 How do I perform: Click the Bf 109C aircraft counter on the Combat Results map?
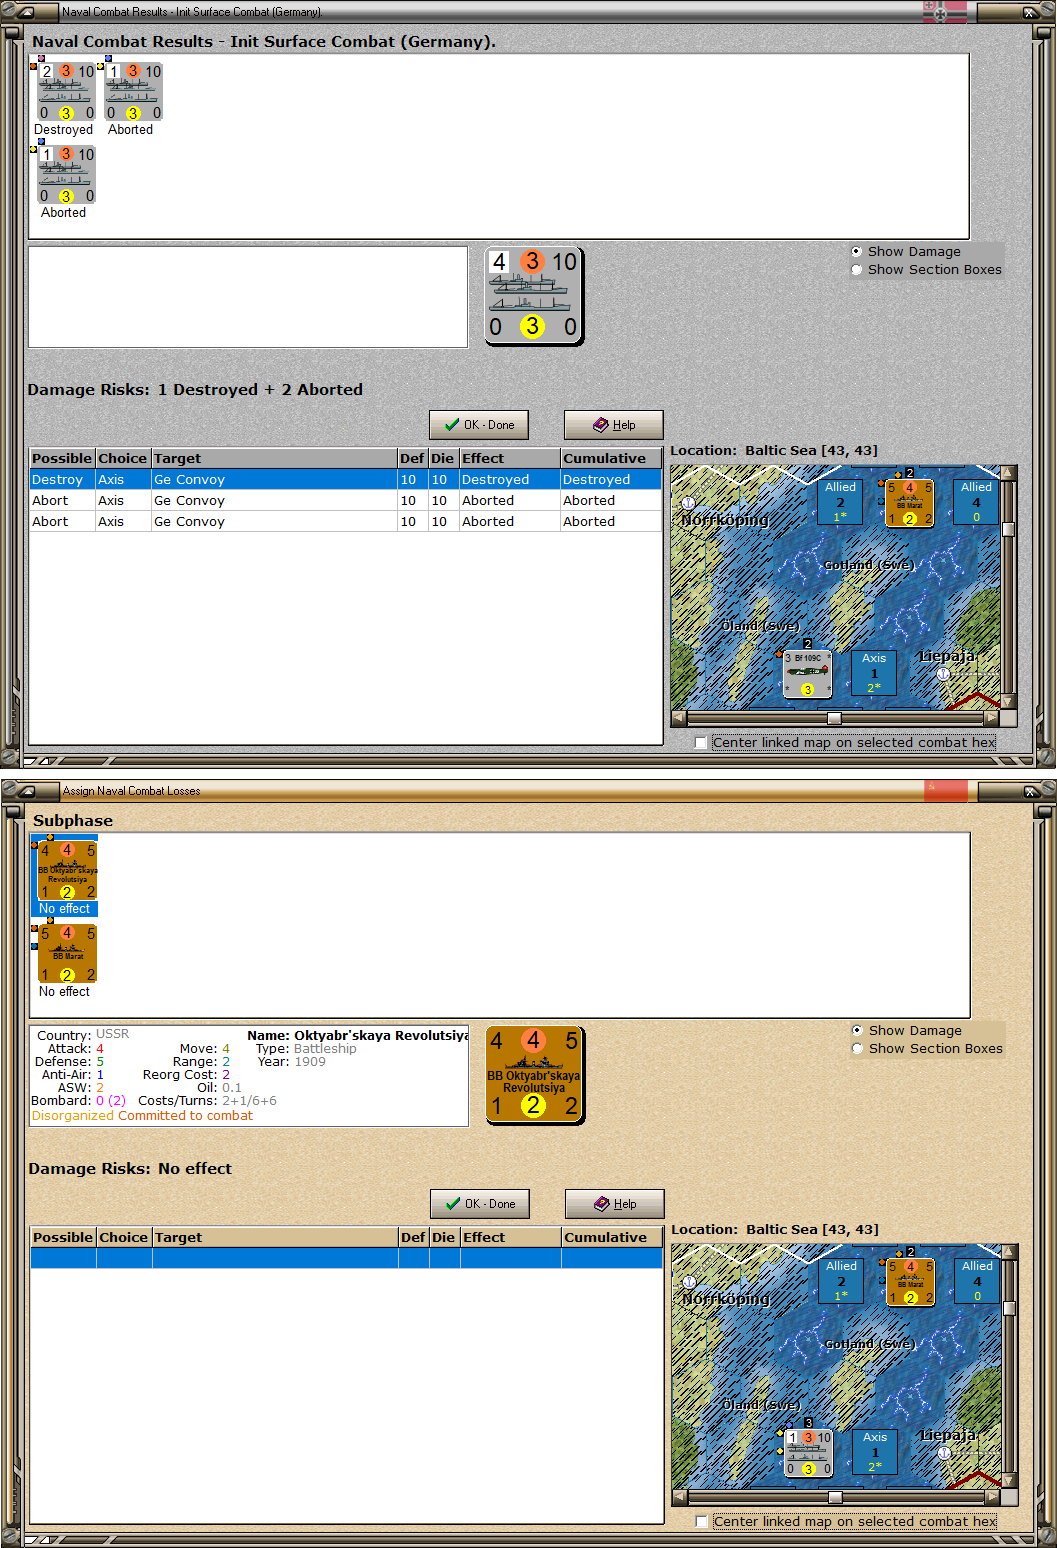click(x=807, y=674)
